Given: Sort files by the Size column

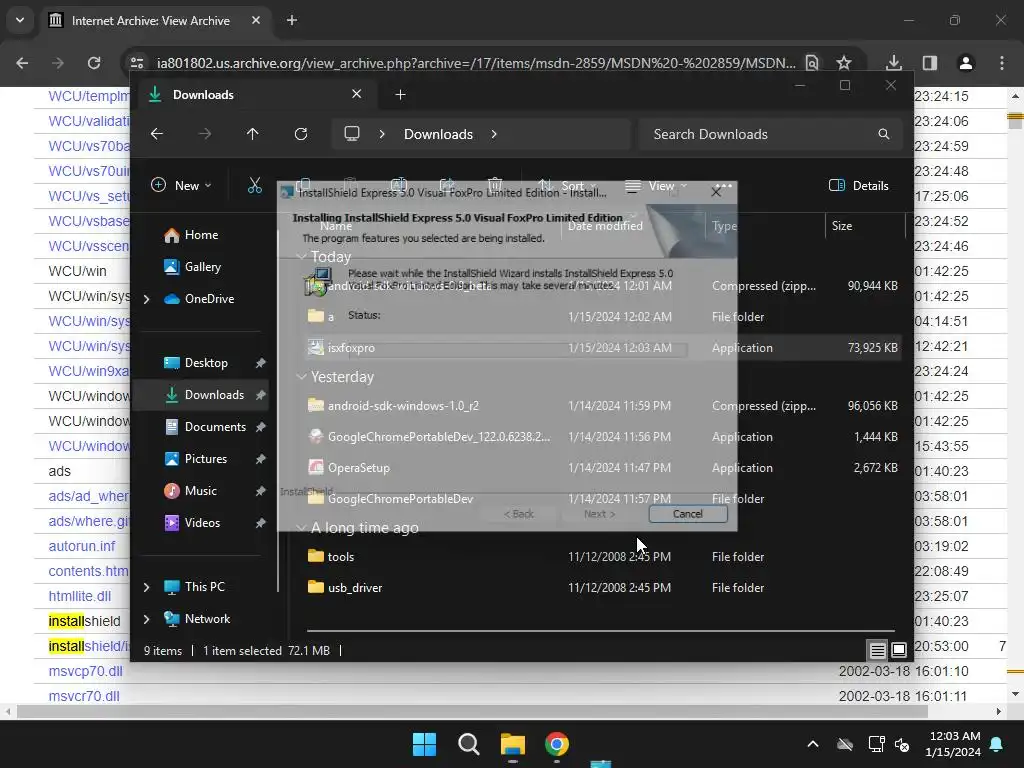Looking at the screenshot, I should coord(863,226).
